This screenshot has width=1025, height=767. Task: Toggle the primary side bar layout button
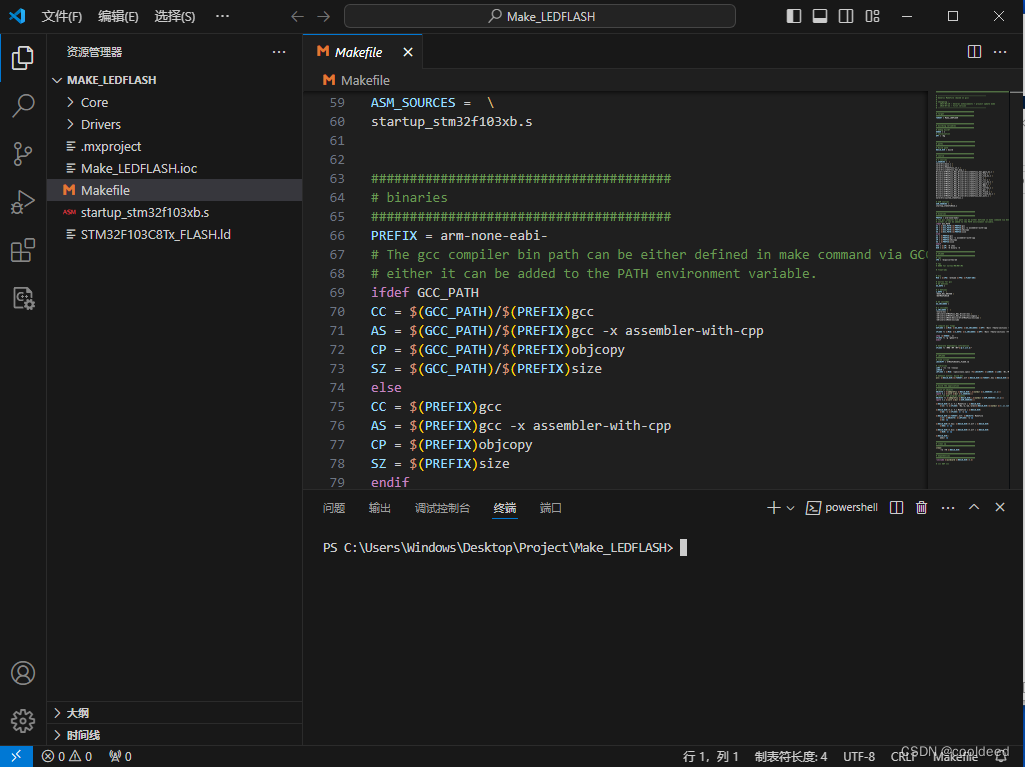tap(794, 16)
